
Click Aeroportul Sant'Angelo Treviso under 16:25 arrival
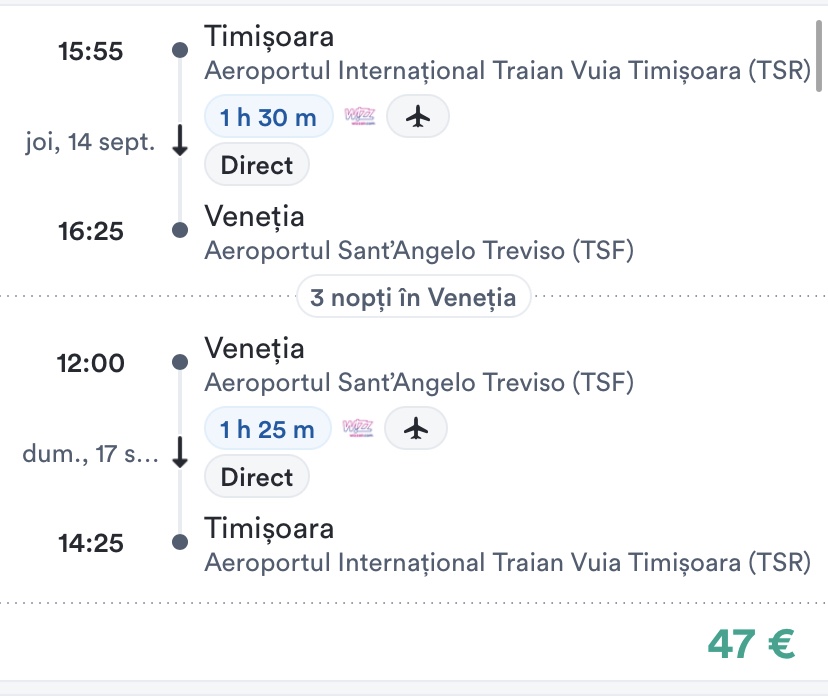click(x=419, y=250)
